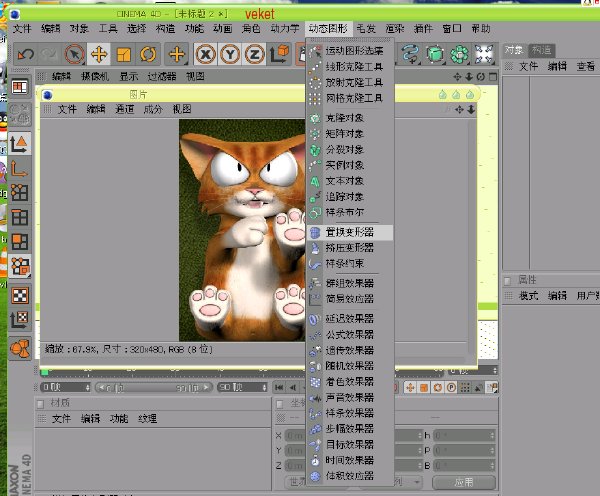Click the spline curve toolbar icon
The image size is (600, 496).
click(410, 54)
